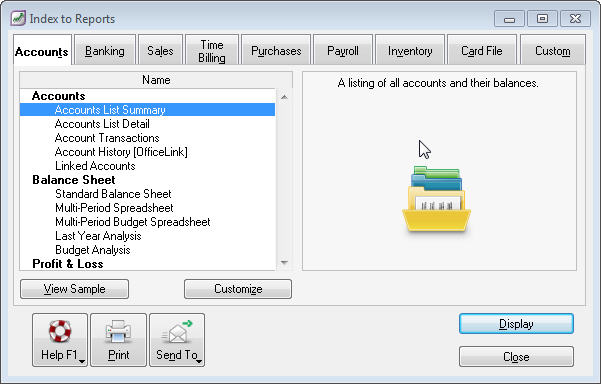The image size is (601, 384).
Task: Click the Close button
Action: 516,357
